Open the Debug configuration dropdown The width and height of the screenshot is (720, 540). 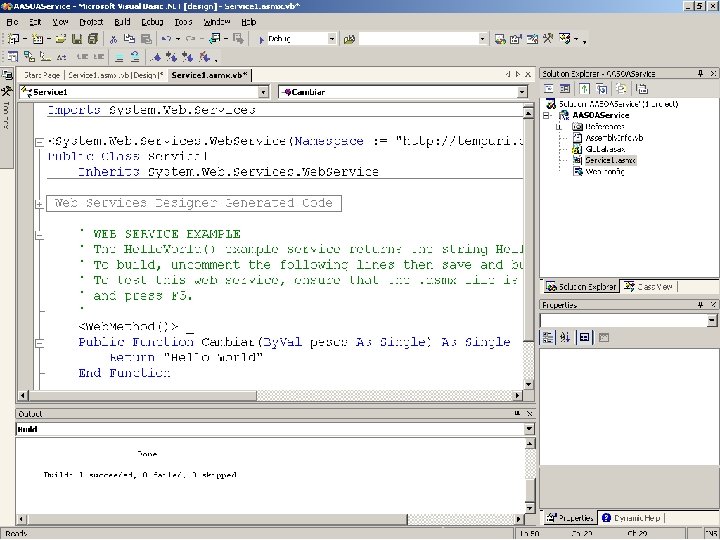[x=332, y=39]
